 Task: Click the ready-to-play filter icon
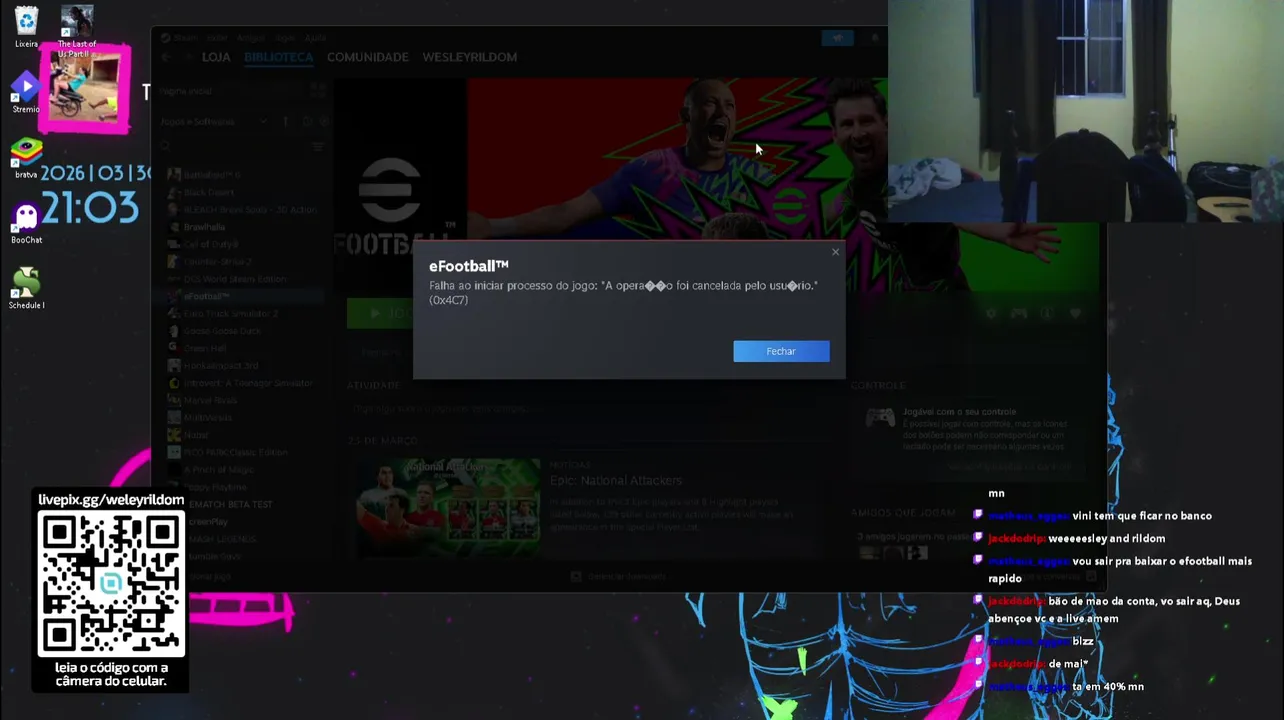[x=325, y=122]
